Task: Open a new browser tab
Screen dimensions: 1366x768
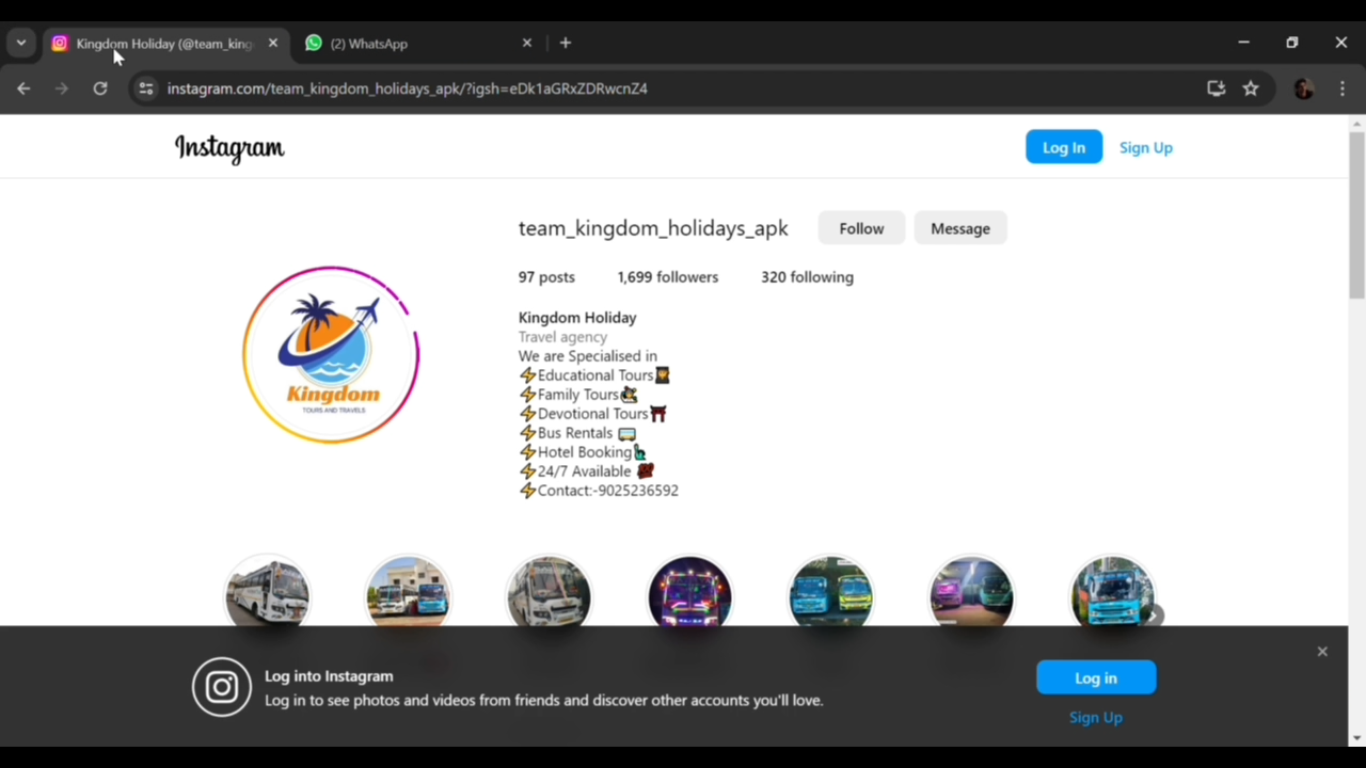Action: point(566,43)
